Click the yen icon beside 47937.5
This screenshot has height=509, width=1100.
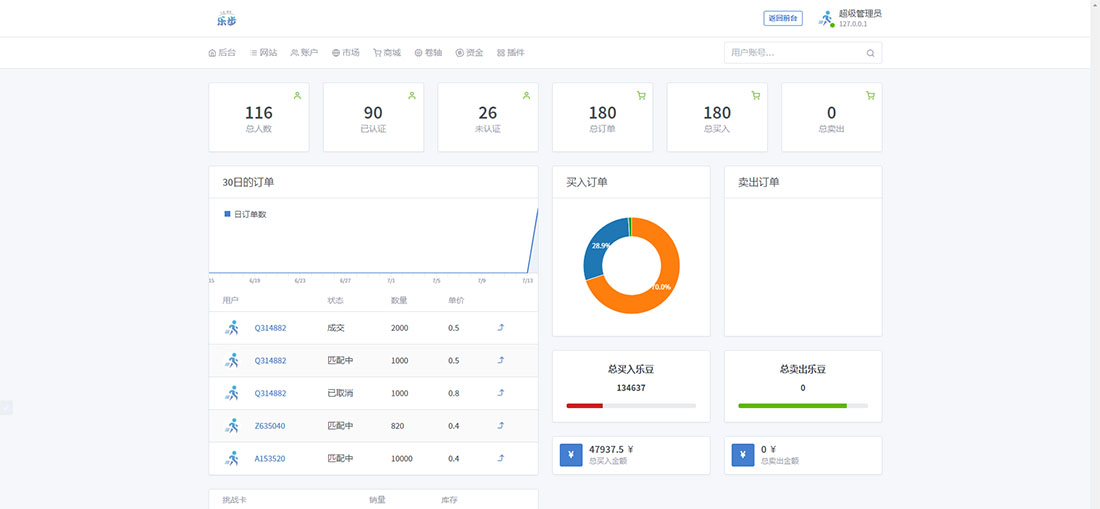tap(571, 455)
